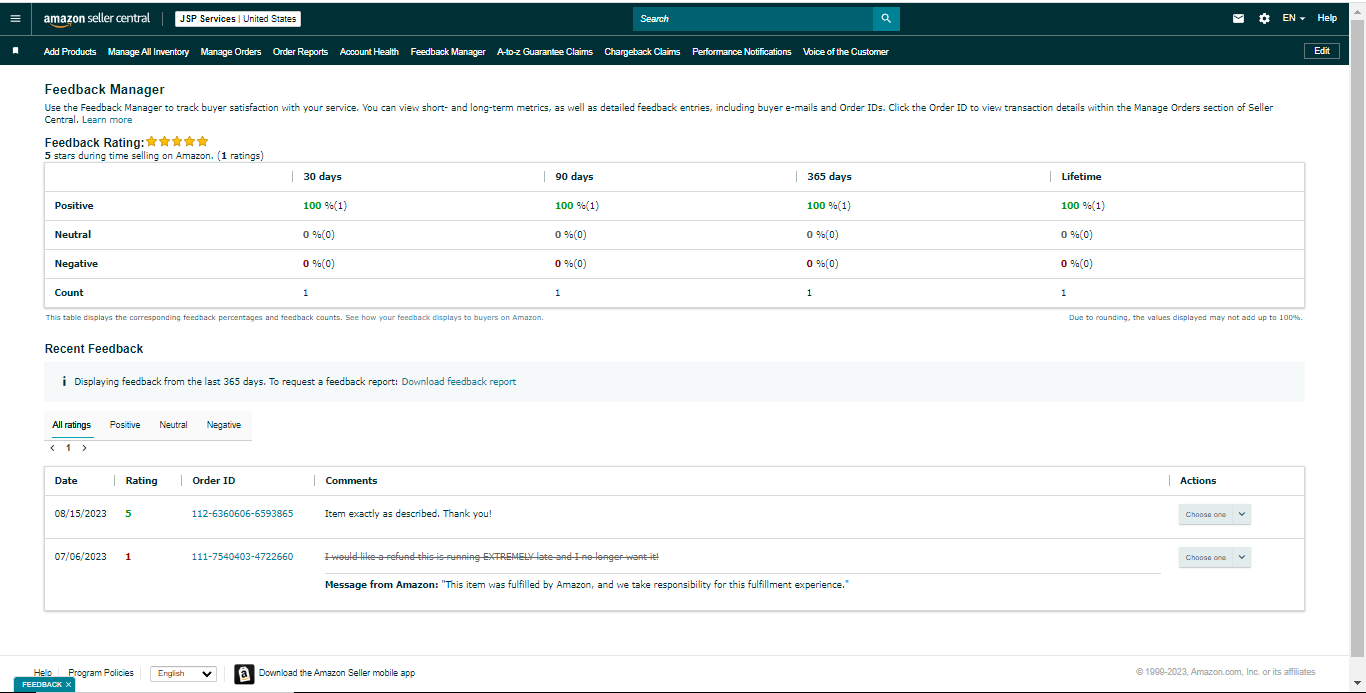Viewport: 1366px width, 693px height.
Task: Select the Neutral ratings tab
Action: click(173, 425)
